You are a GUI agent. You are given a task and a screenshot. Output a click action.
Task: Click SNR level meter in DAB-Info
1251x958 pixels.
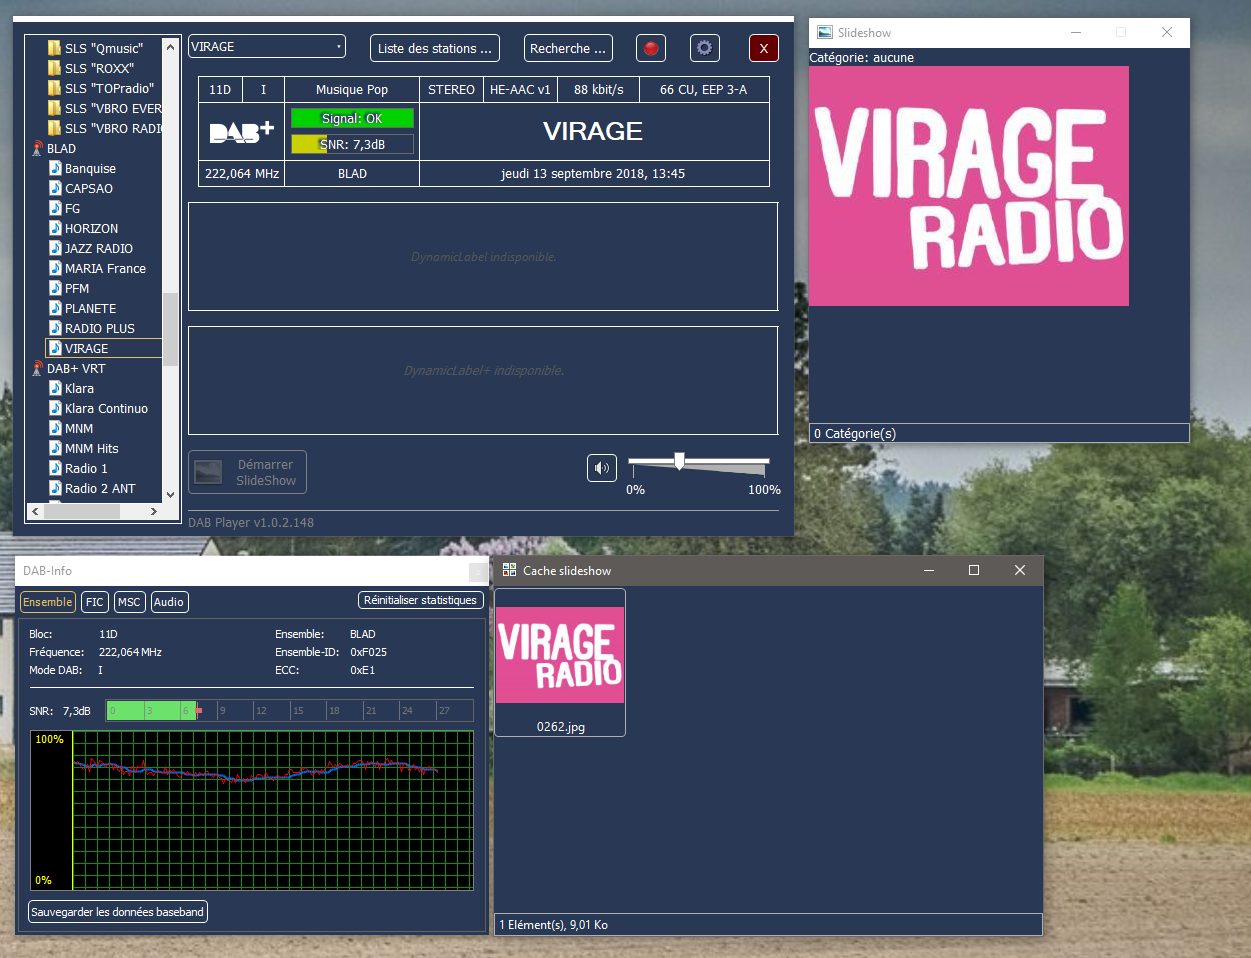[x=290, y=711]
